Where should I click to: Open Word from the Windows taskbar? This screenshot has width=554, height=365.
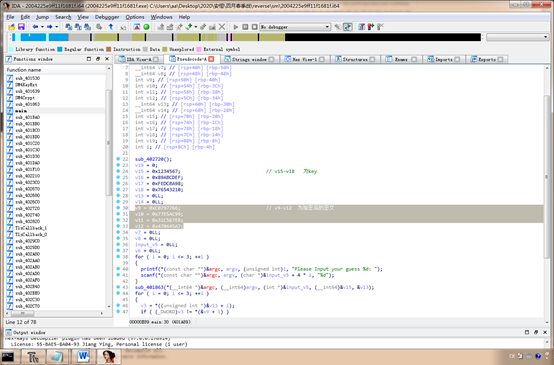[x=83, y=357]
